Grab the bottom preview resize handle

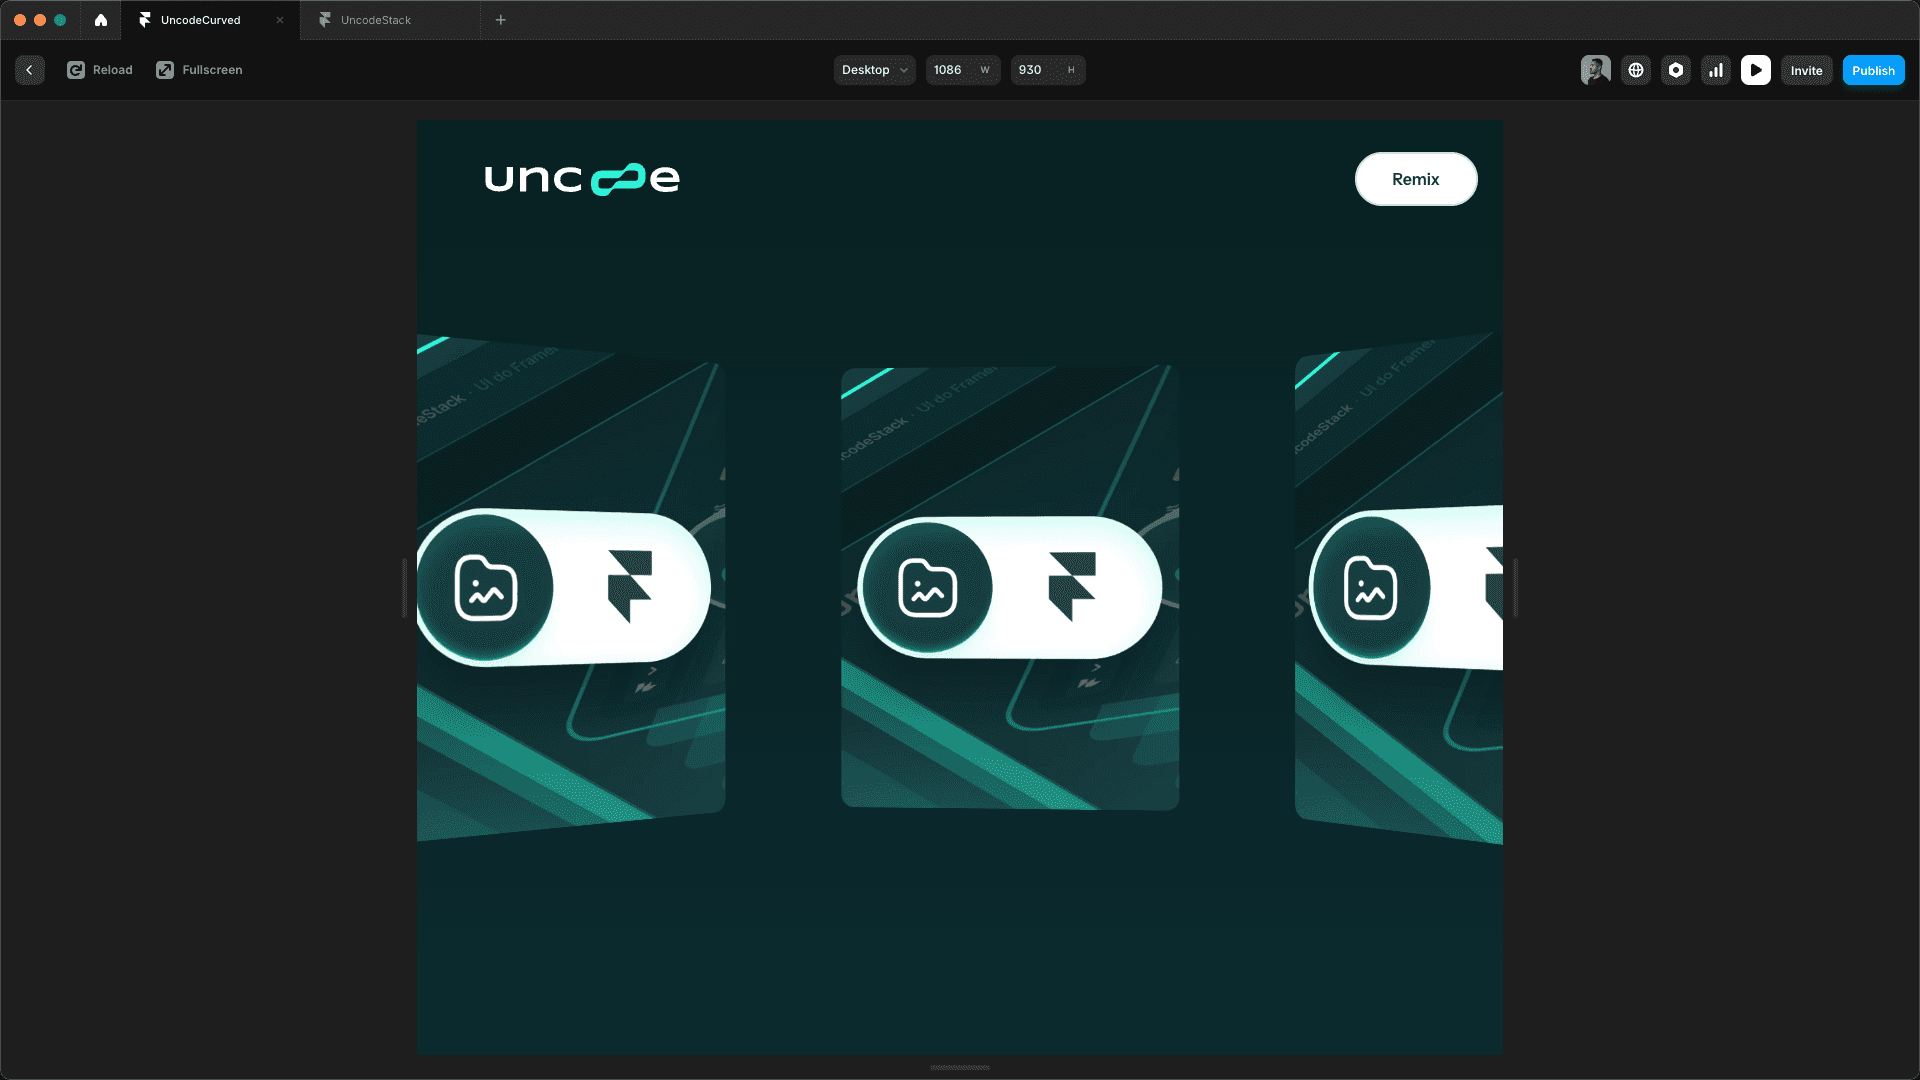tap(960, 1067)
